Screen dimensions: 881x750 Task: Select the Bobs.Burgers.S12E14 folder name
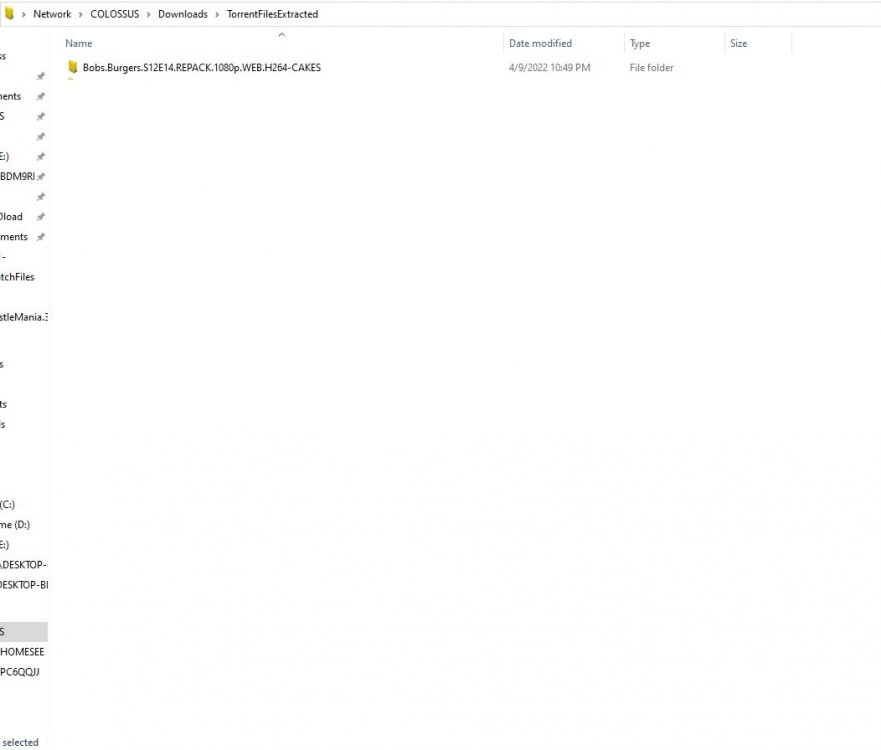point(202,67)
